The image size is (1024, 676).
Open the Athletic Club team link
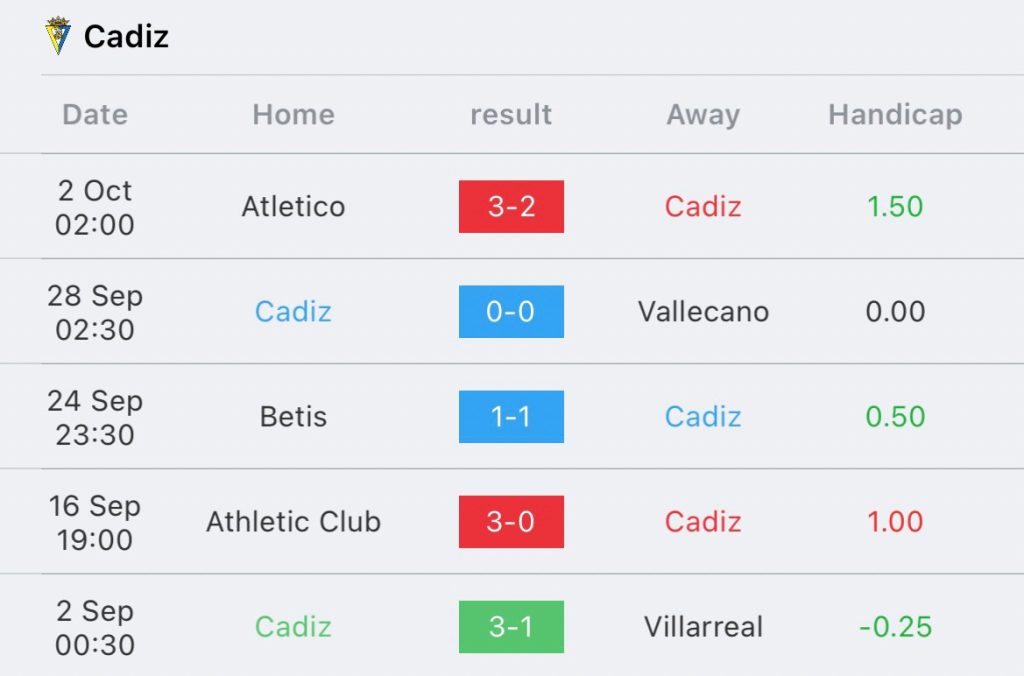[293, 522]
